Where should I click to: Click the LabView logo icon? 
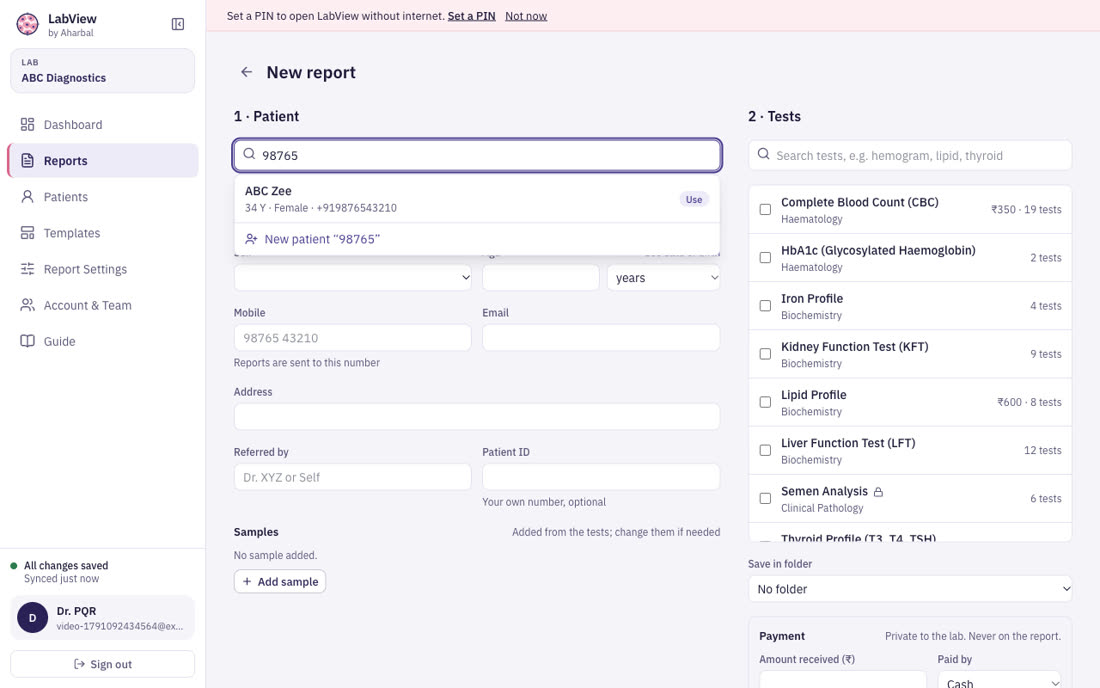coord(27,24)
